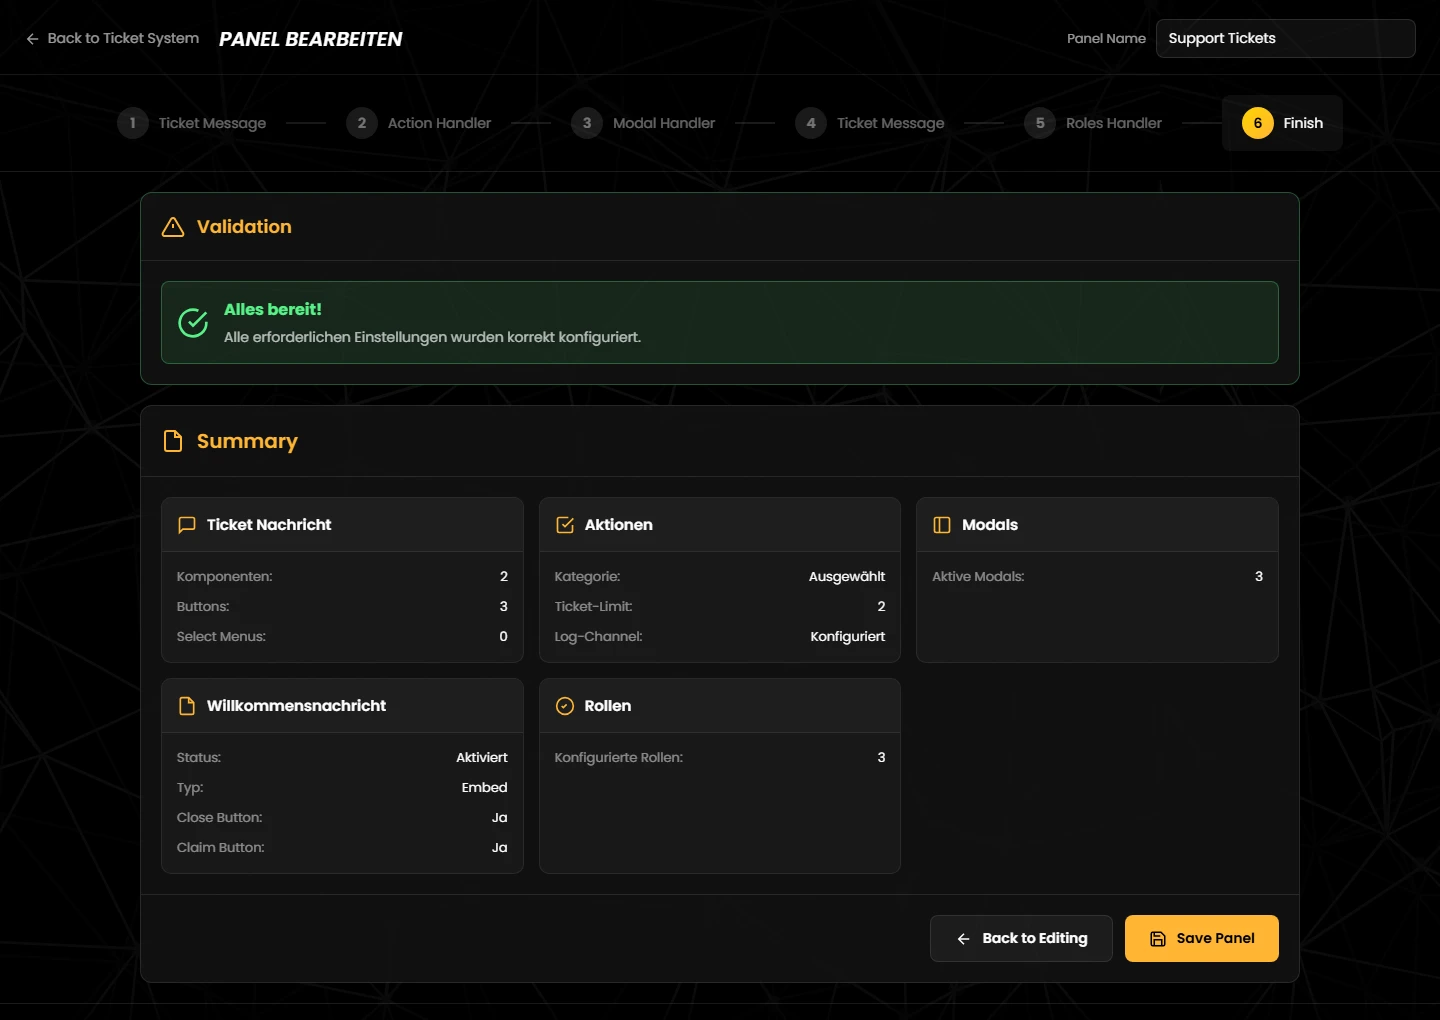
Task: Click the Komponenten: row label
Action: 225,577
